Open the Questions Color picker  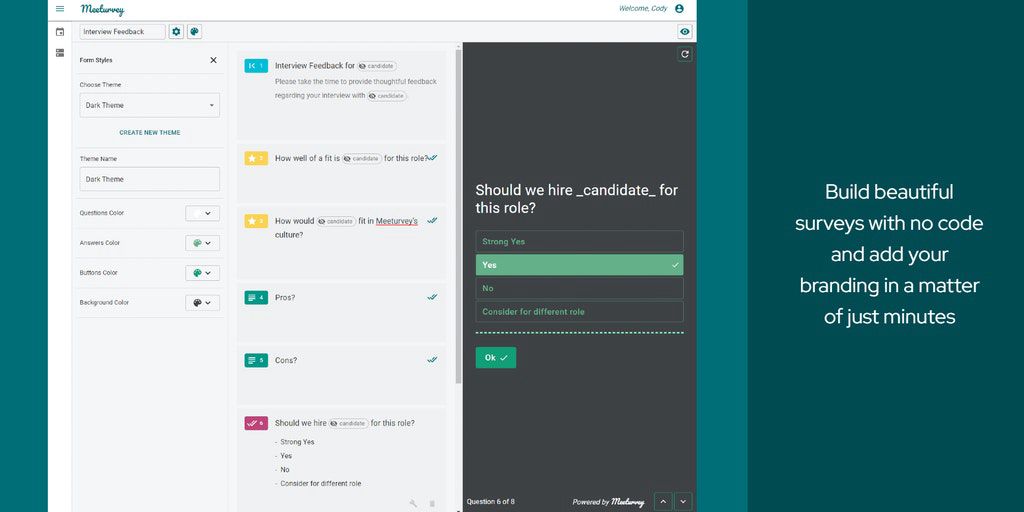(202, 213)
